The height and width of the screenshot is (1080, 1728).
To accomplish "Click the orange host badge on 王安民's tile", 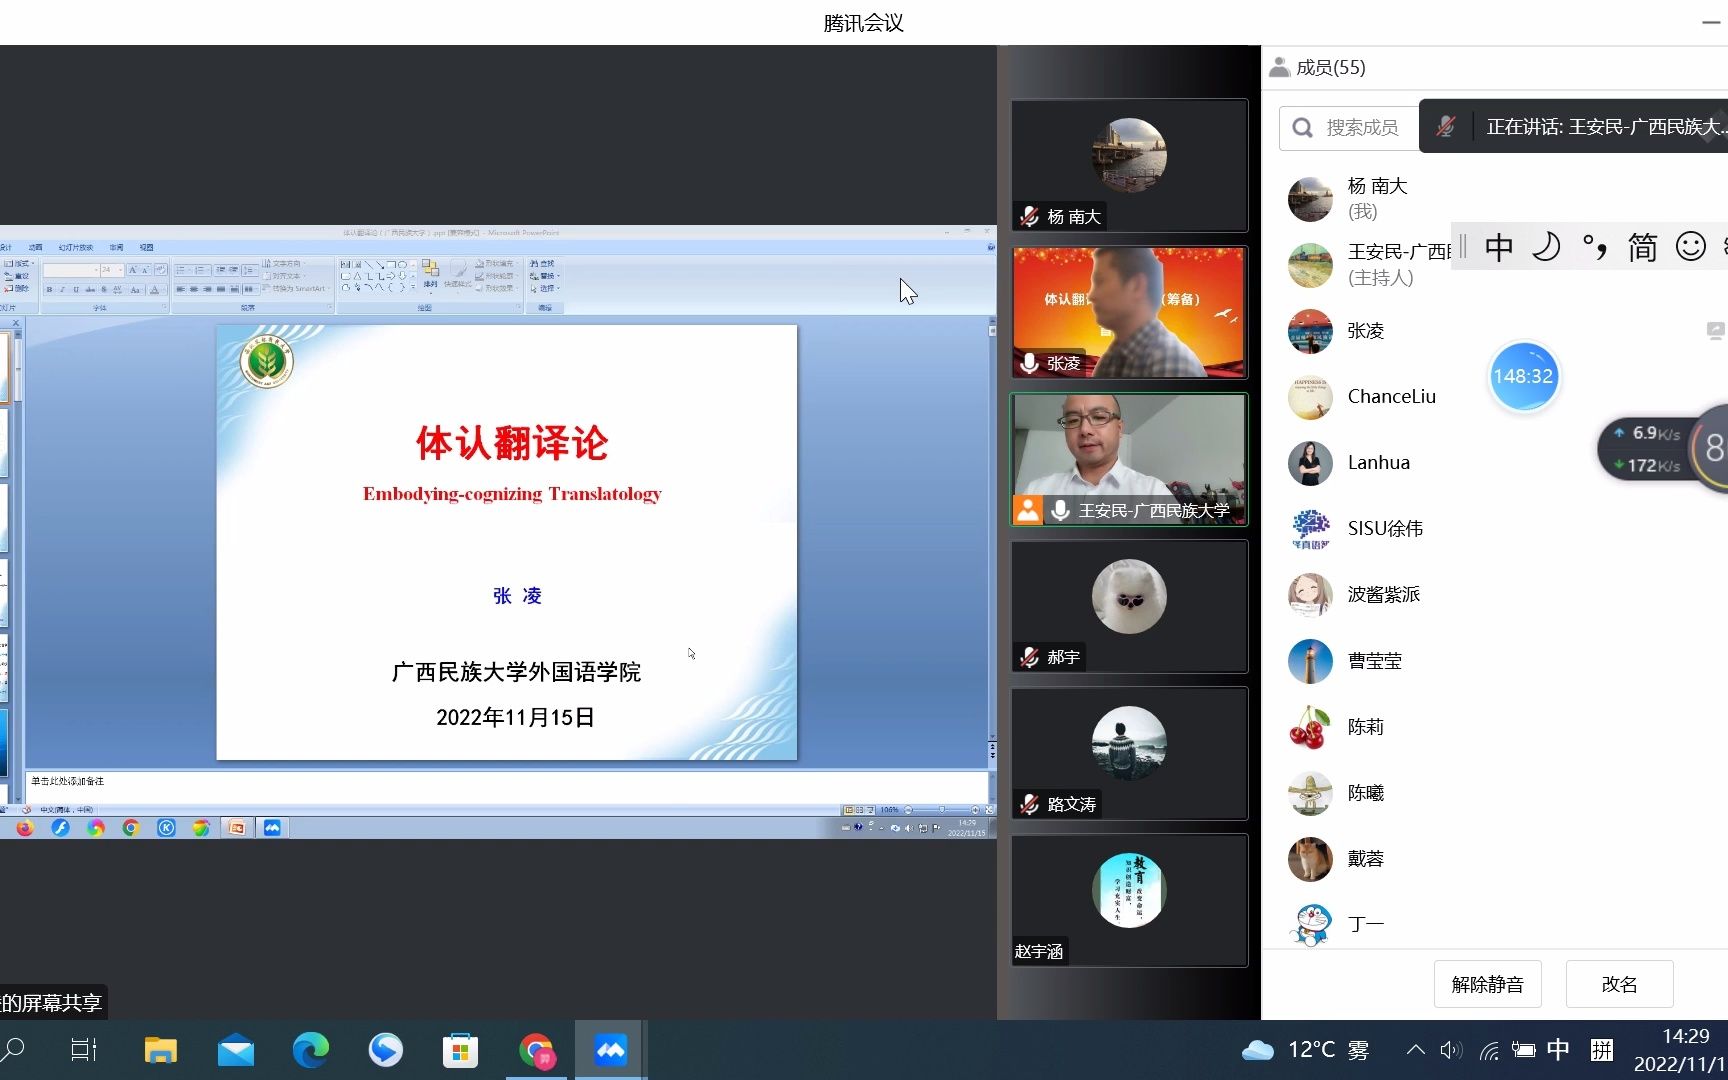I will click(x=1028, y=510).
